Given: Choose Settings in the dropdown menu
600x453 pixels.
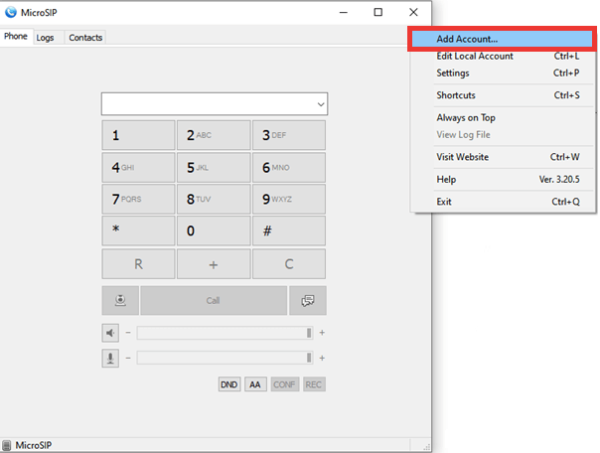Looking at the screenshot, I should (453, 73).
